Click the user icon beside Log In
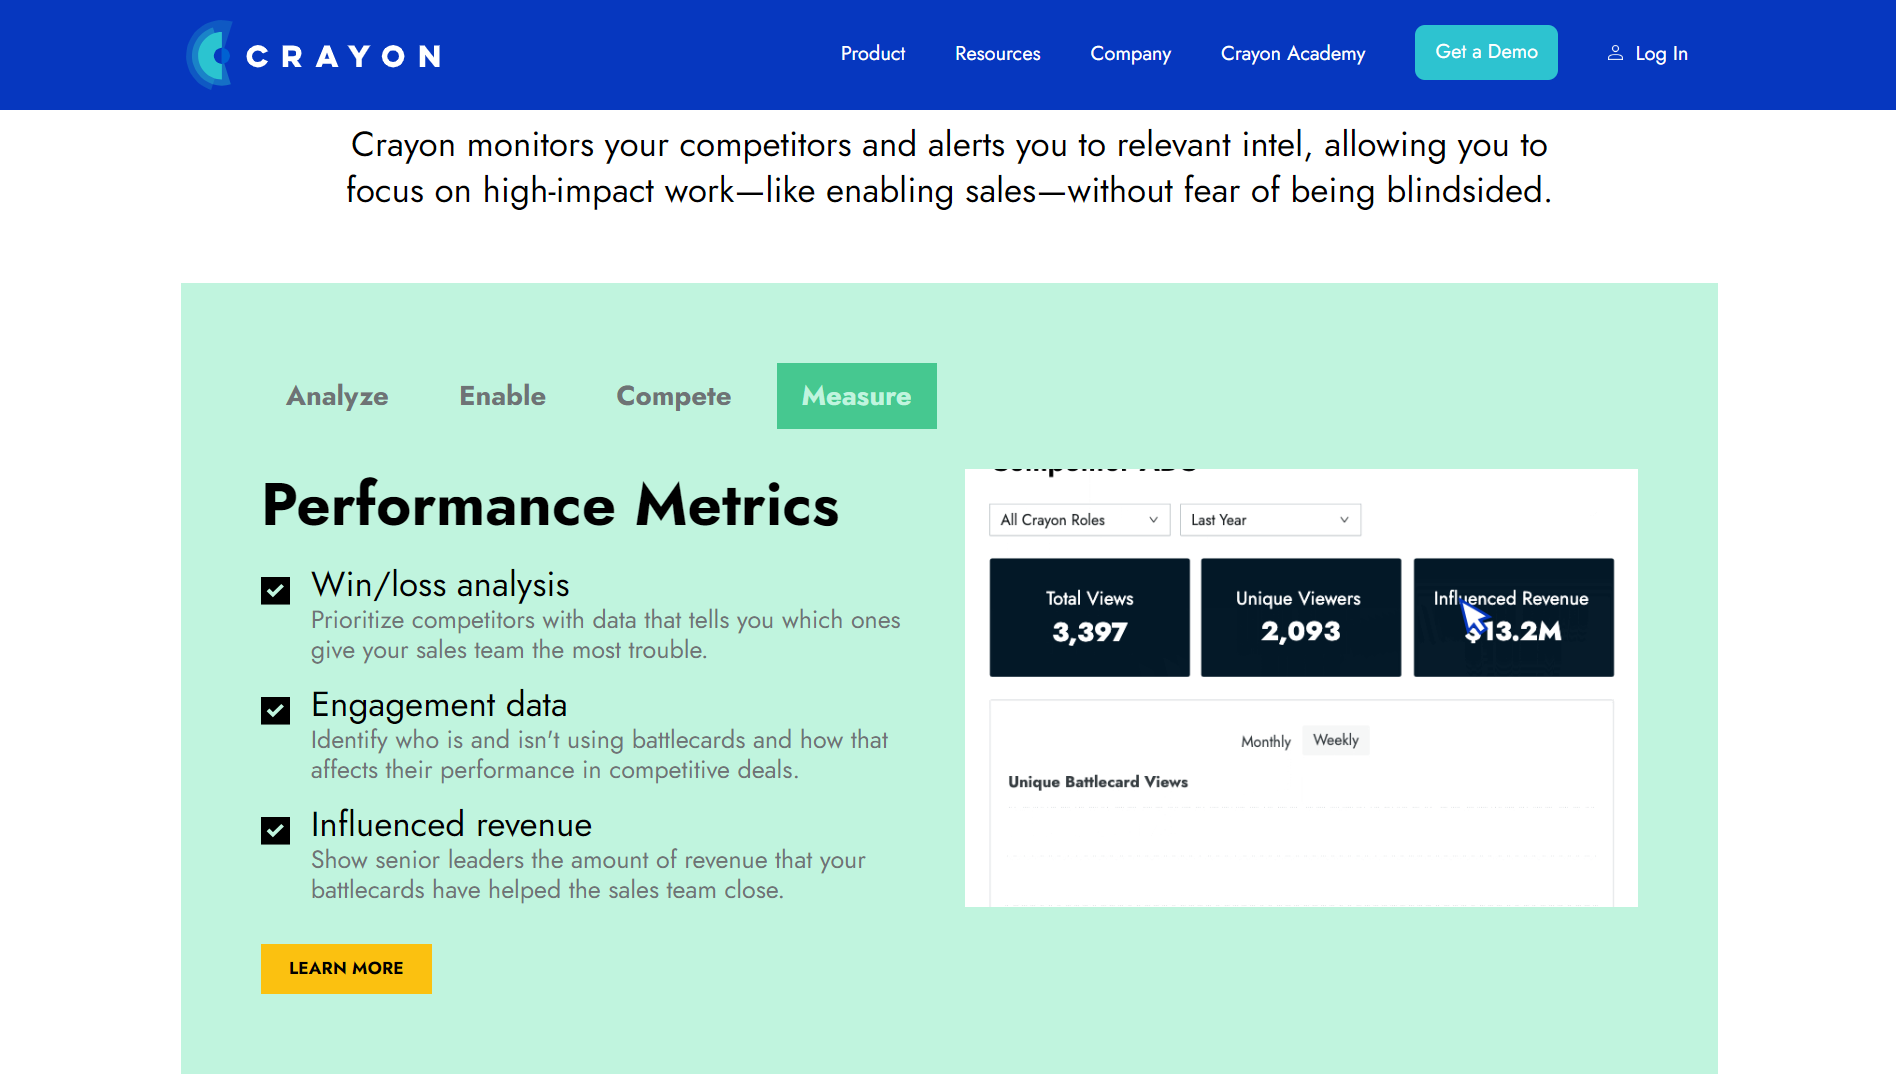This screenshot has height=1079, width=1896. pos(1615,54)
